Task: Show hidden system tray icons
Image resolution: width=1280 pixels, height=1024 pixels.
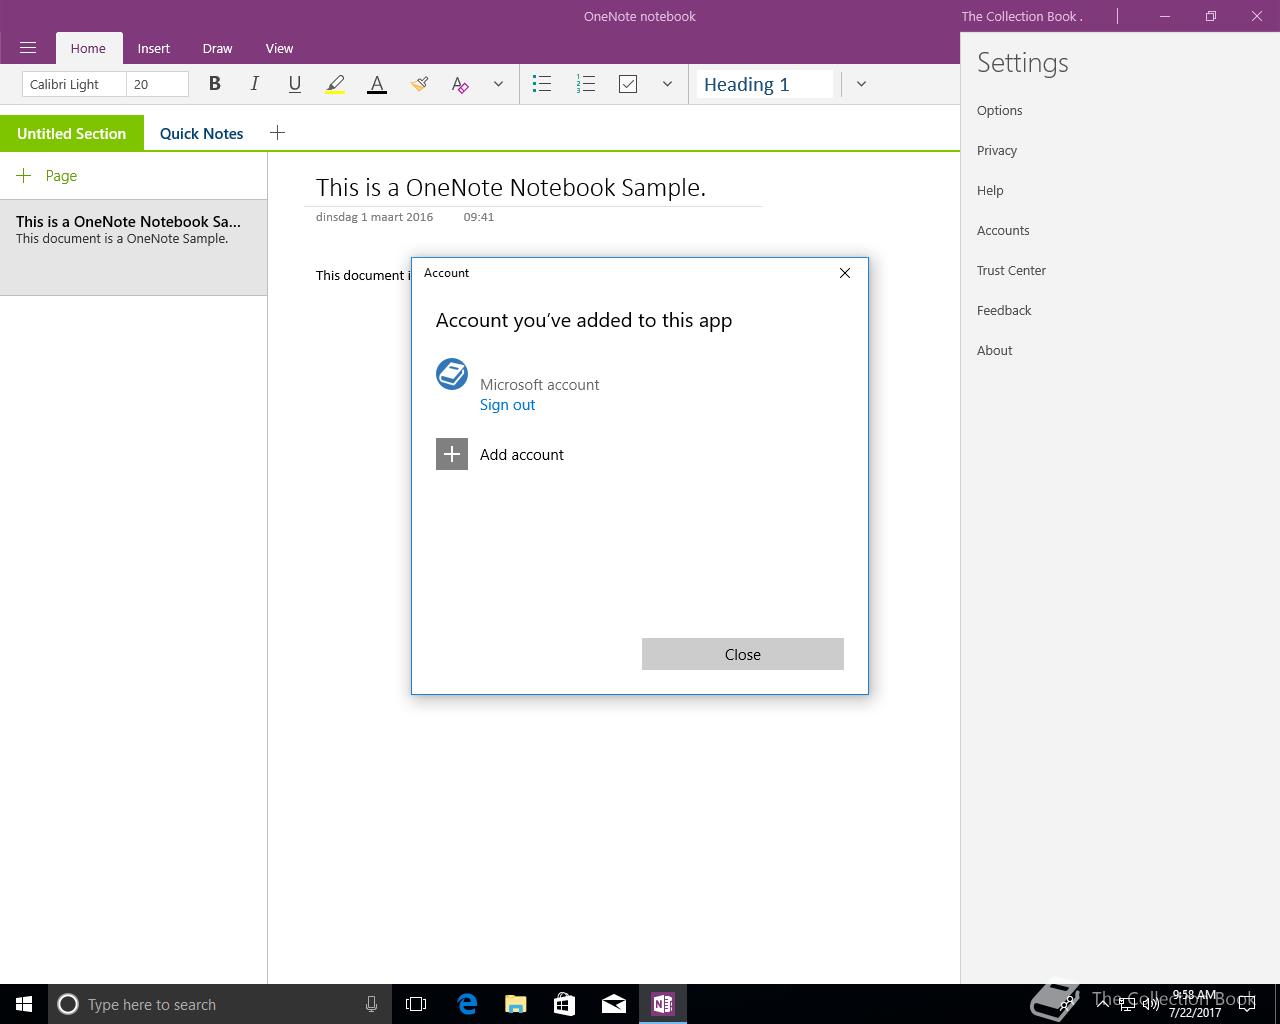Action: (1103, 1004)
